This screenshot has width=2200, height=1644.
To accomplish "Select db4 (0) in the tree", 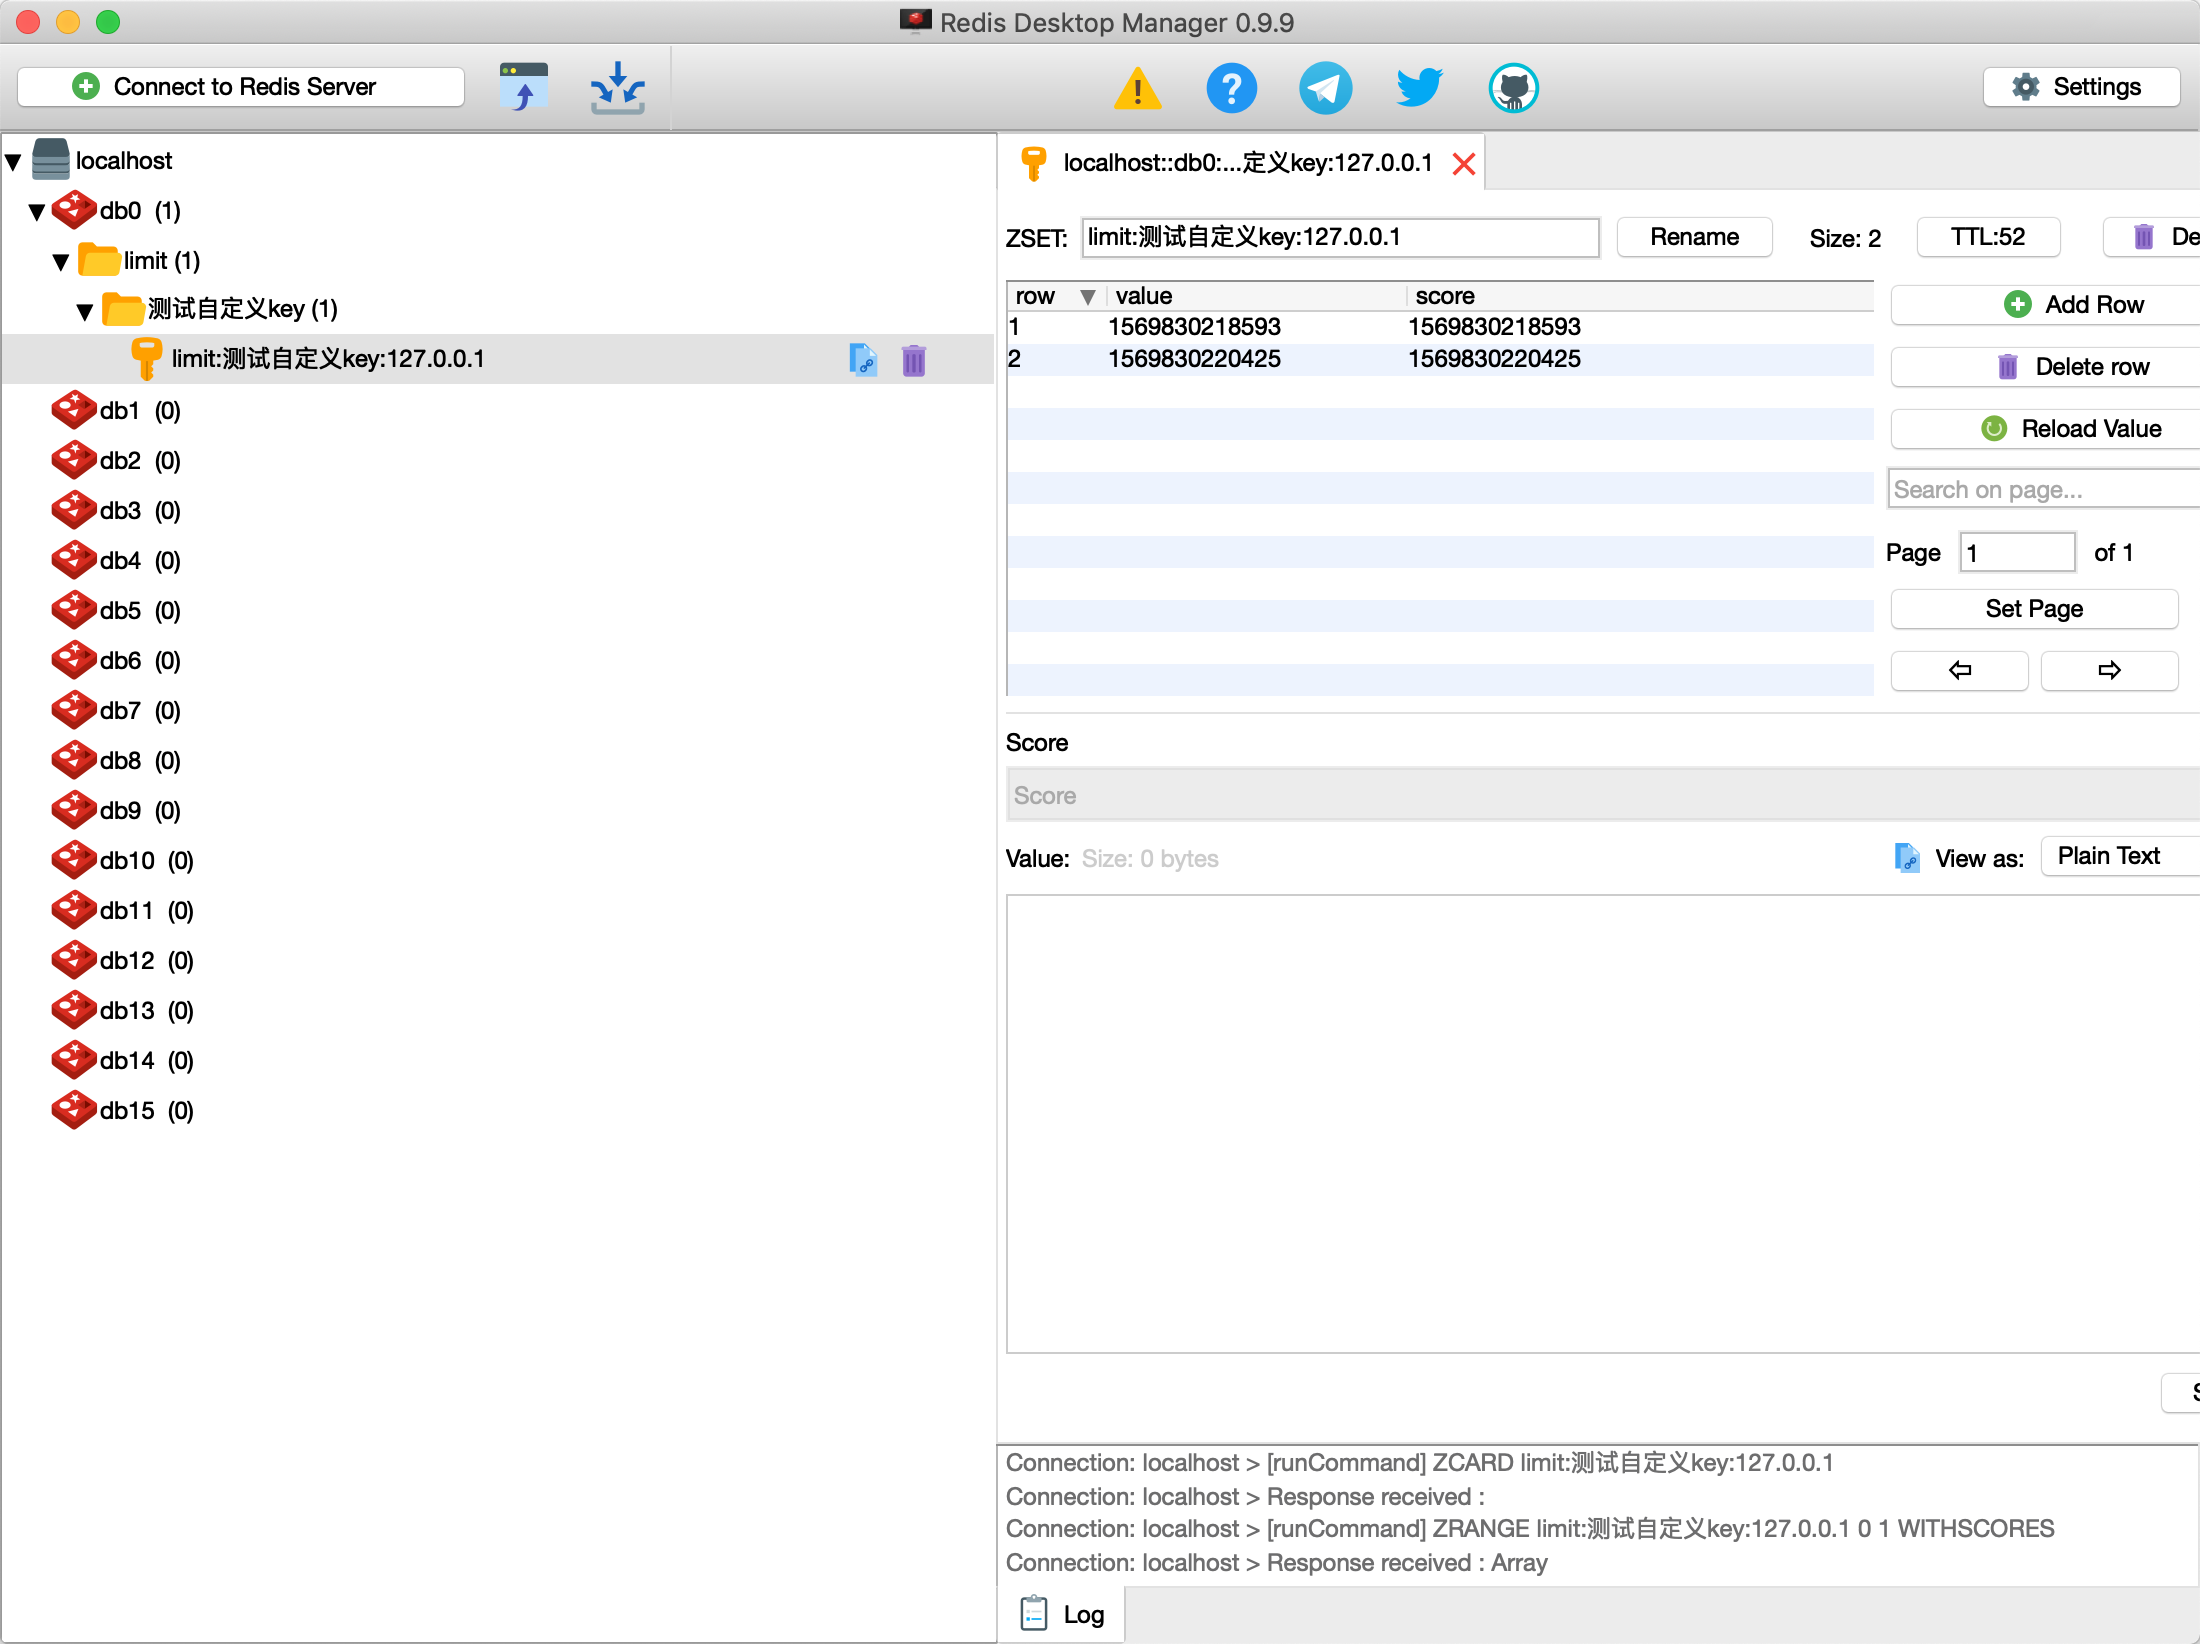I will click(140, 560).
